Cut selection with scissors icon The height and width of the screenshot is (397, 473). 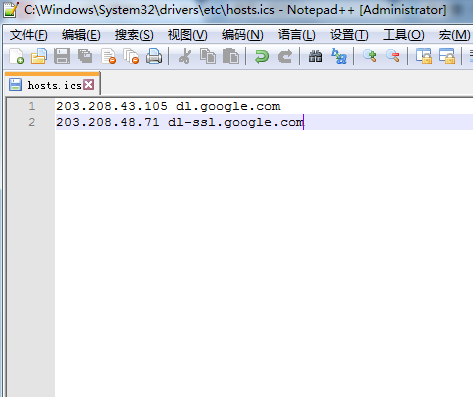(185, 56)
